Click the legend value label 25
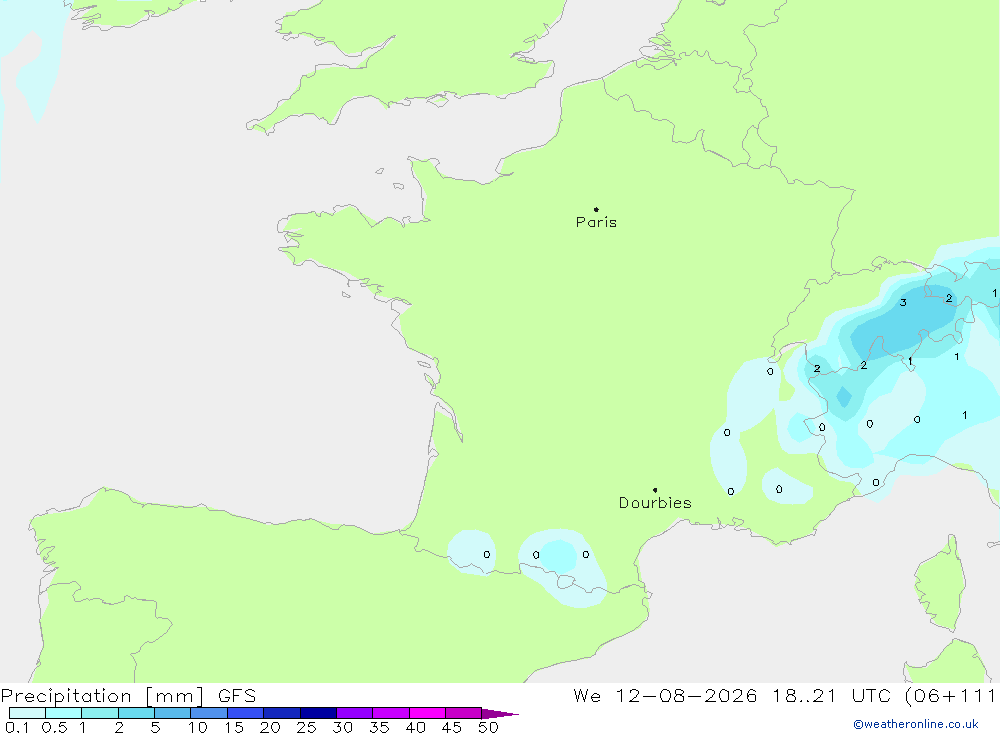The image size is (1000, 733). (306, 727)
